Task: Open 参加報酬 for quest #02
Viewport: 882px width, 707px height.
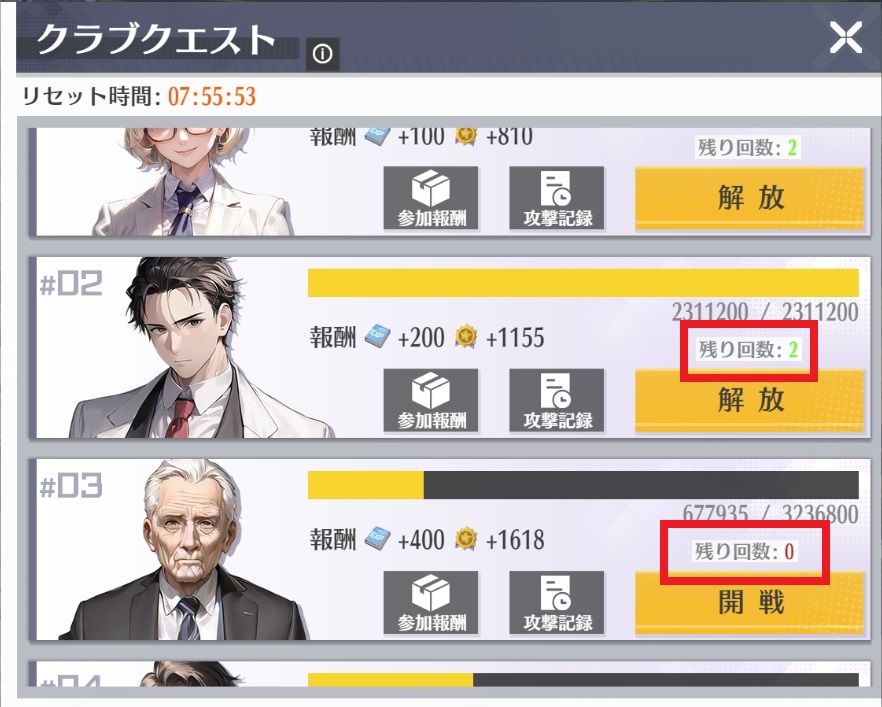Action: [431, 400]
